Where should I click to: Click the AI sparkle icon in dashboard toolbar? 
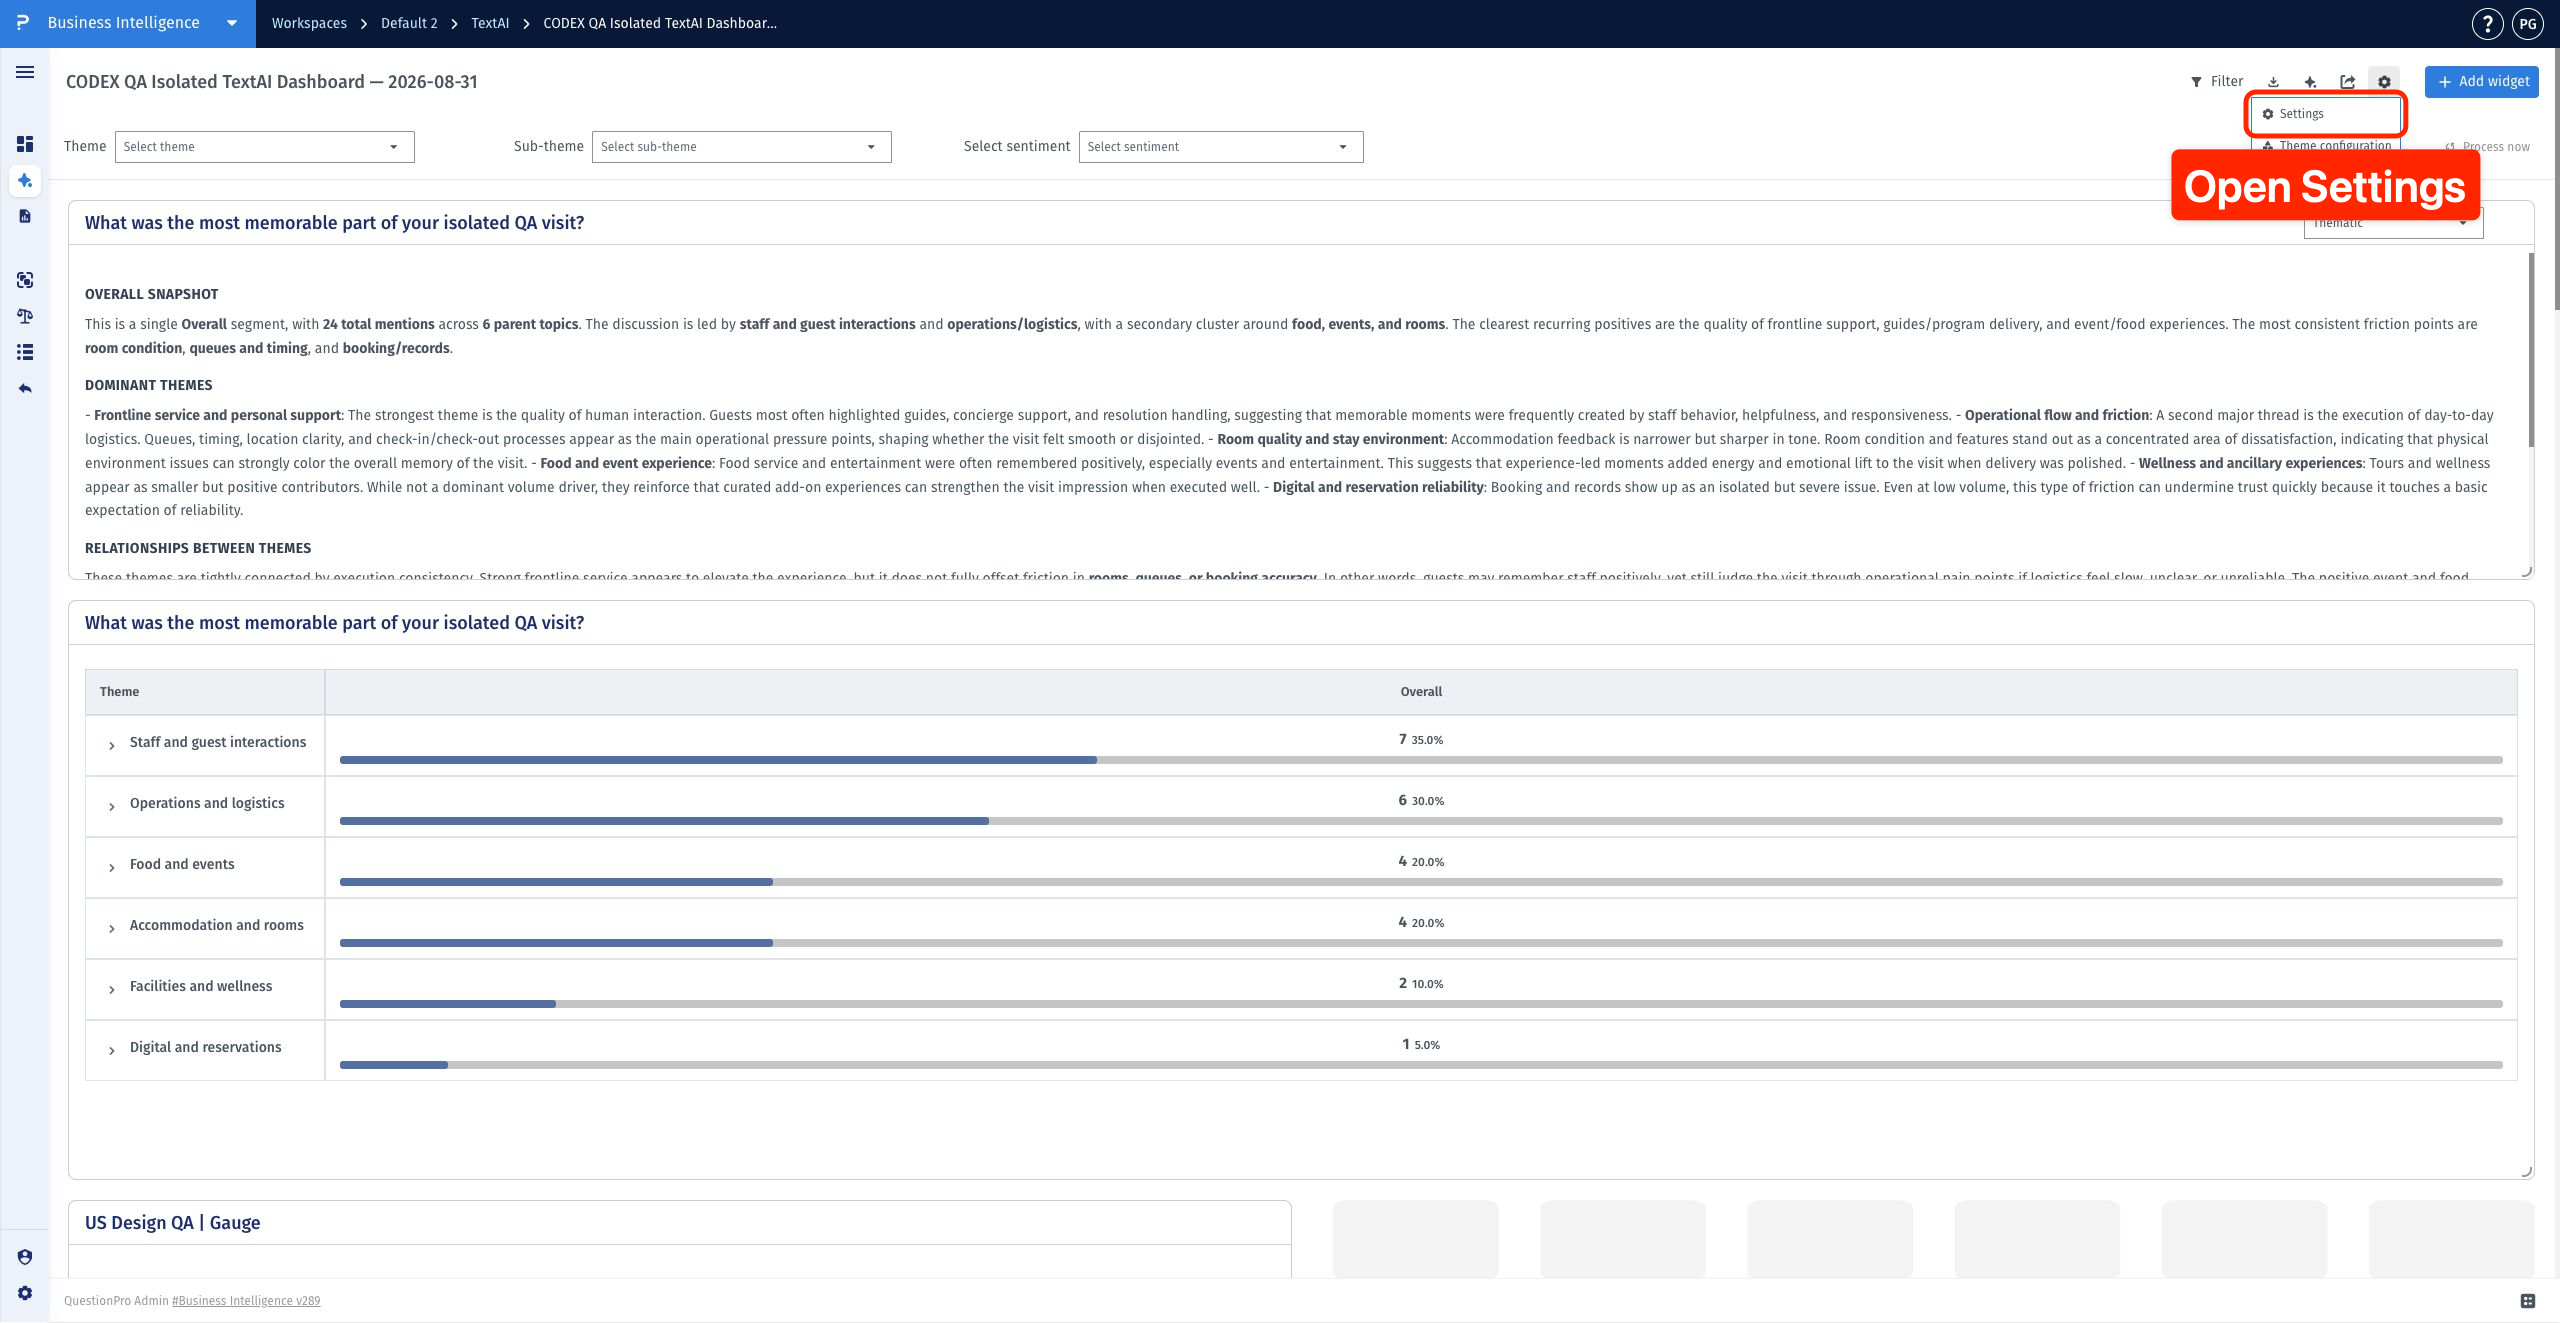2310,82
